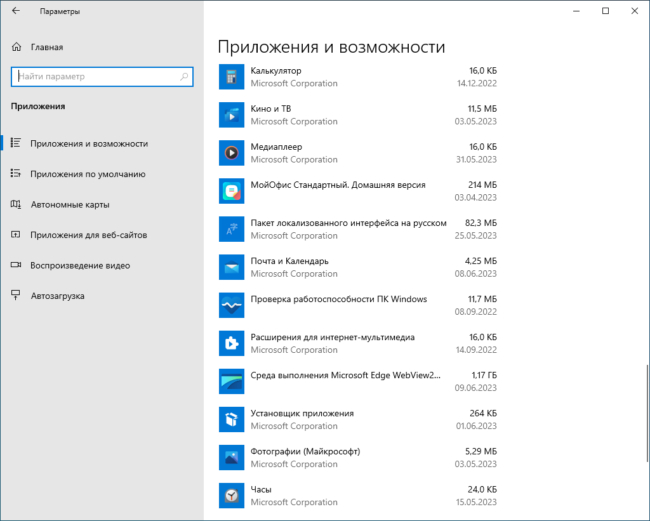Click the back arrow in the title bar

tap(16, 11)
